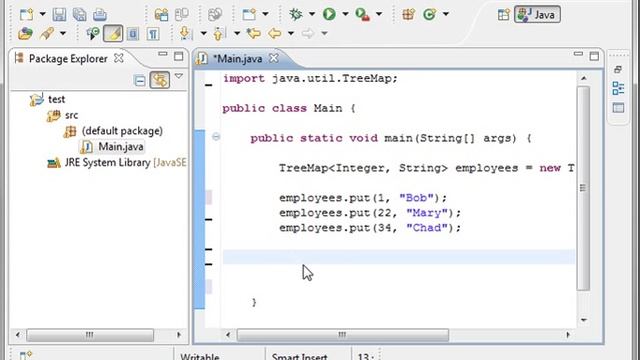
Task: Go Back with the yellow left arrow
Action: (x=275, y=33)
